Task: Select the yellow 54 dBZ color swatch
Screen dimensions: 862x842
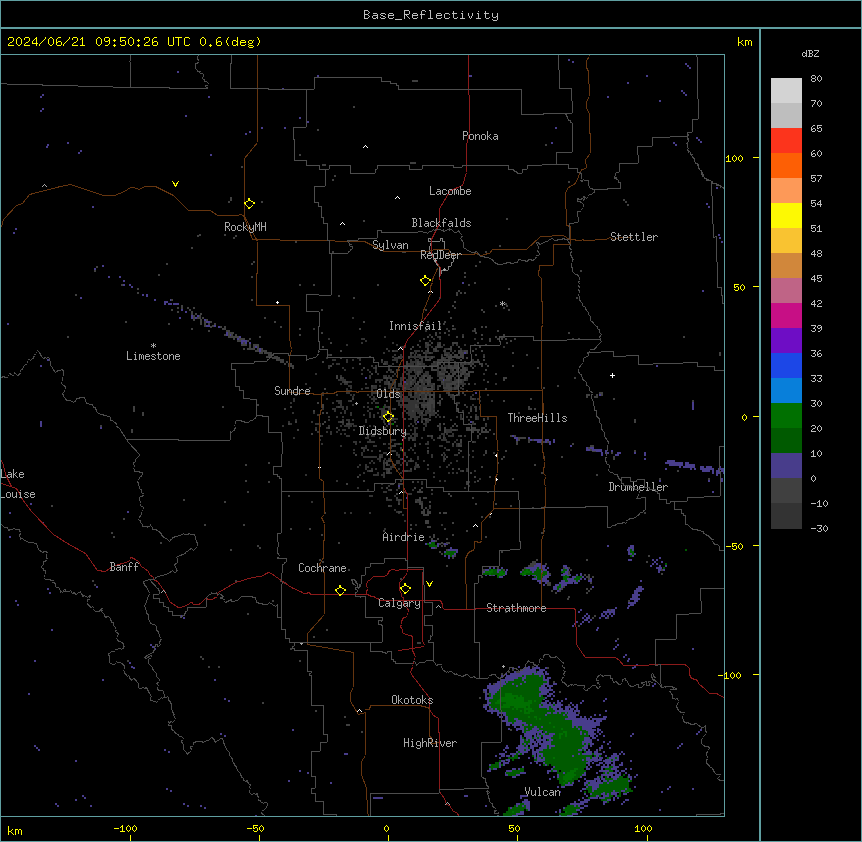Action: [786, 215]
